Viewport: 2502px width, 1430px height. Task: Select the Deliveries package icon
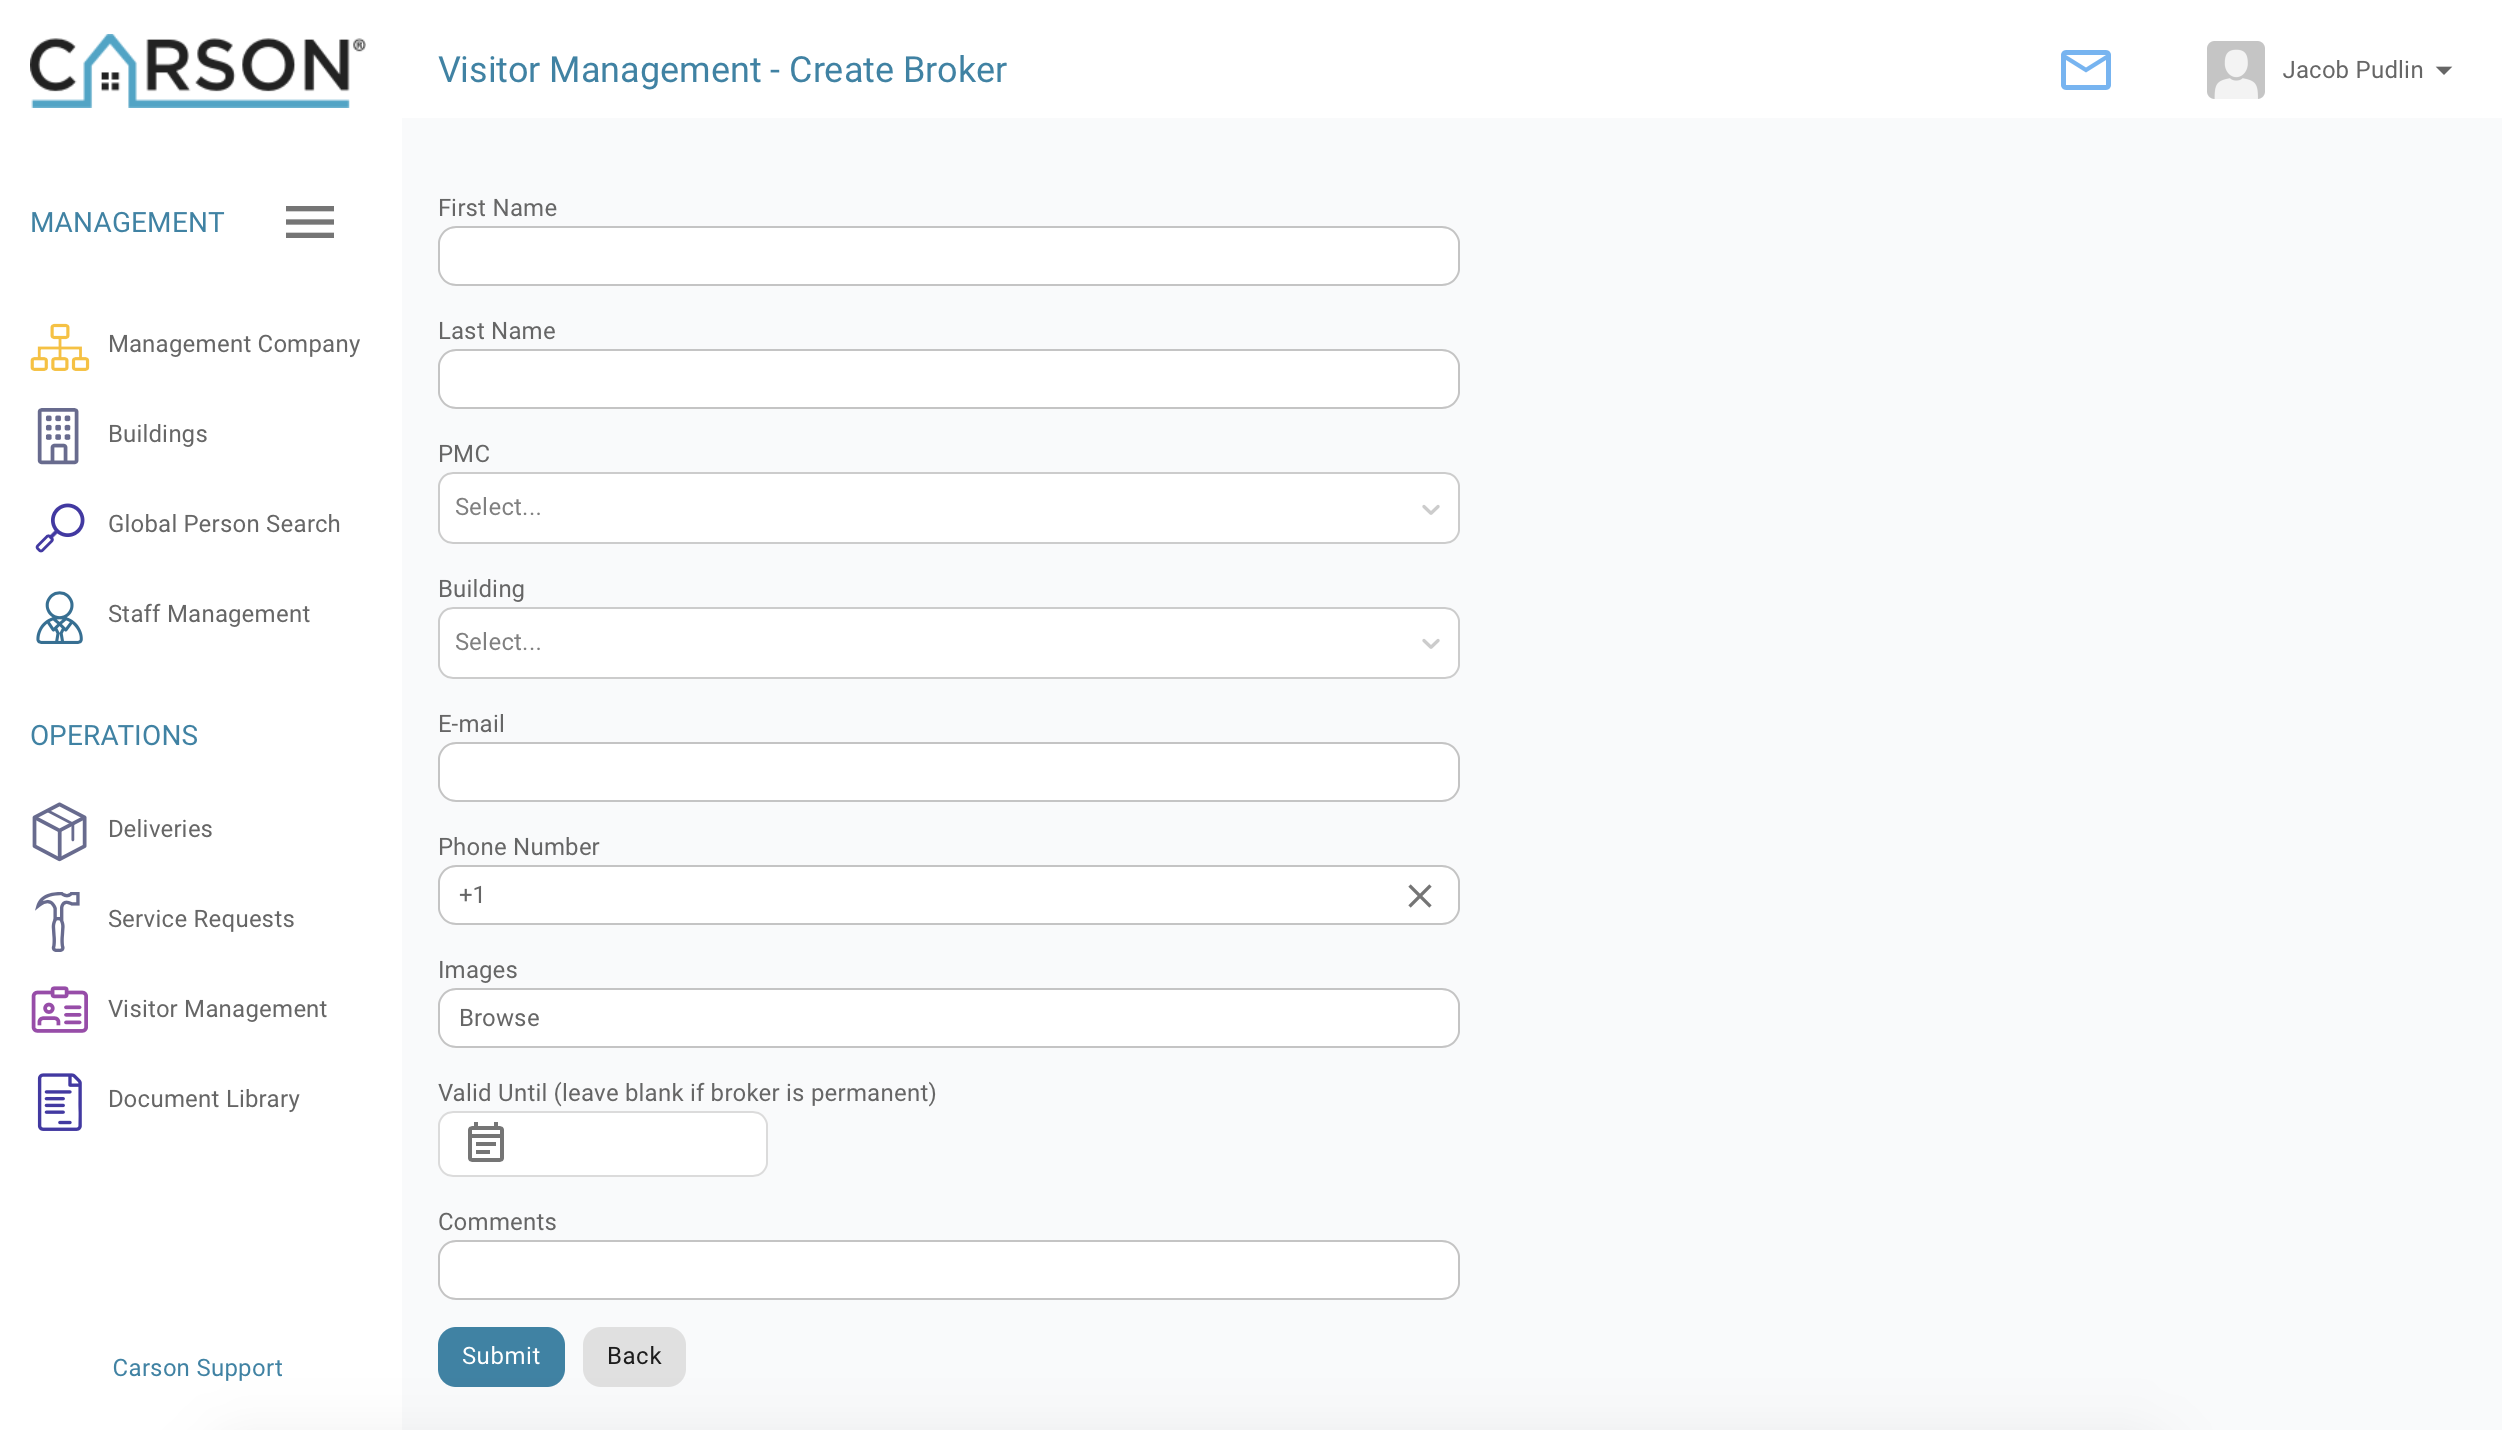57,828
